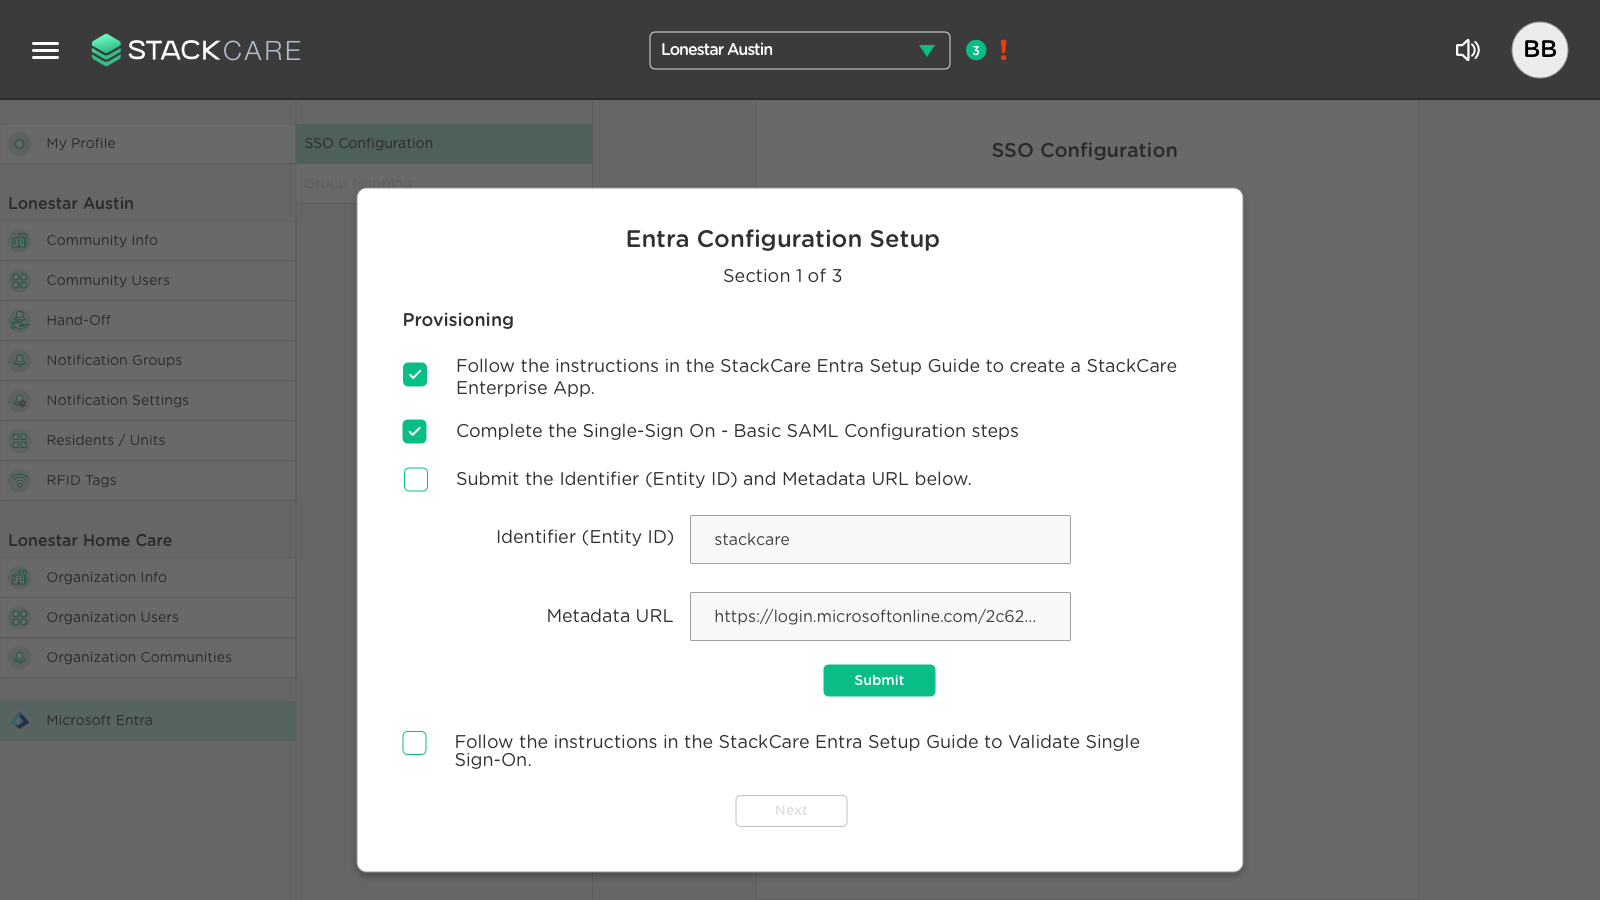Go to RFID Tags
This screenshot has width=1600, height=900.
(148, 481)
